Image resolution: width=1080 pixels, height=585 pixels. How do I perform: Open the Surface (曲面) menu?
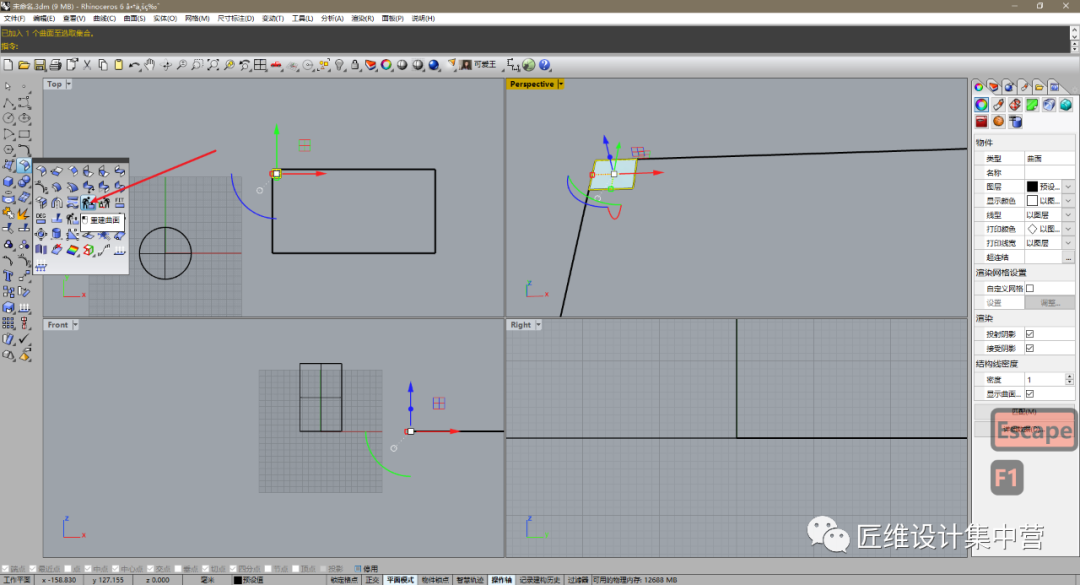coord(134,19)
